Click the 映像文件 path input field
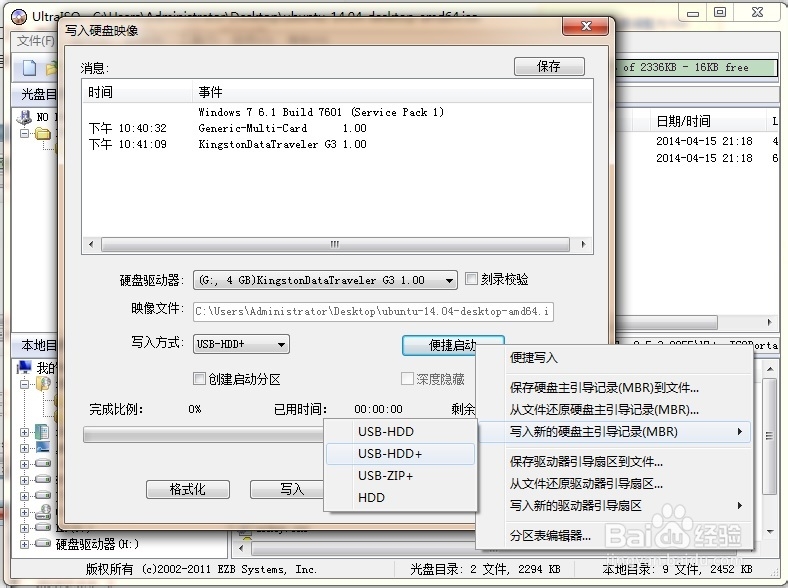The height and width of the screenshot is (588, 788). click(x=373, y=312)
